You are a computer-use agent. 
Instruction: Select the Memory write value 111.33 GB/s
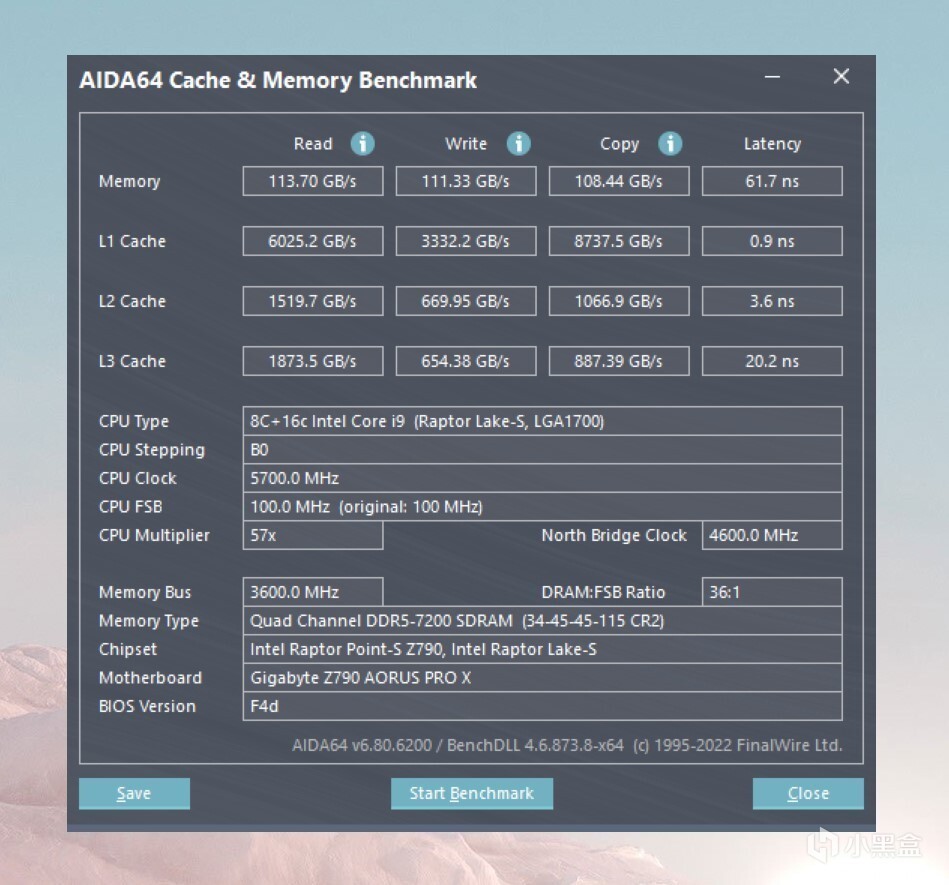[x=466, y=181]
